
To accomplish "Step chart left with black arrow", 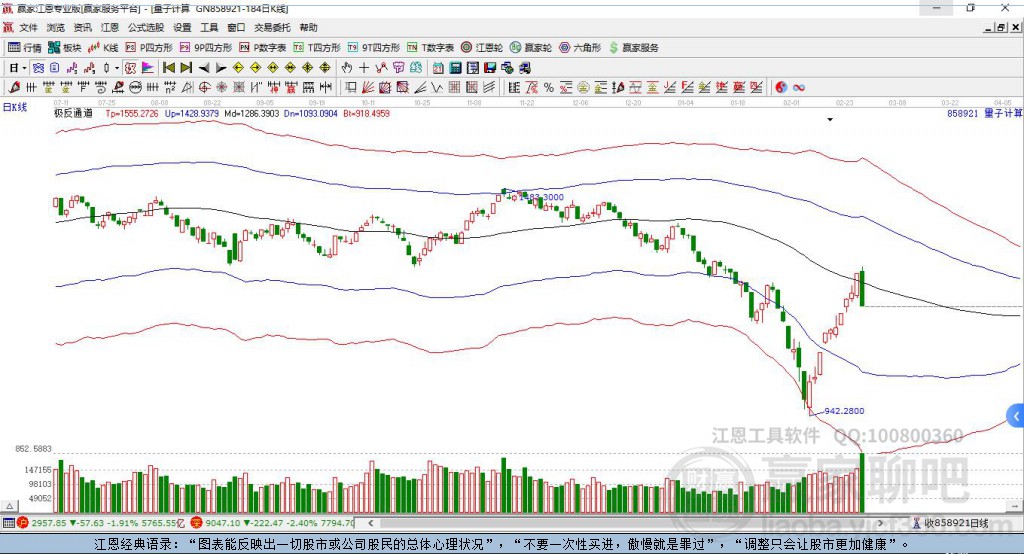I will tap(204, 67).
